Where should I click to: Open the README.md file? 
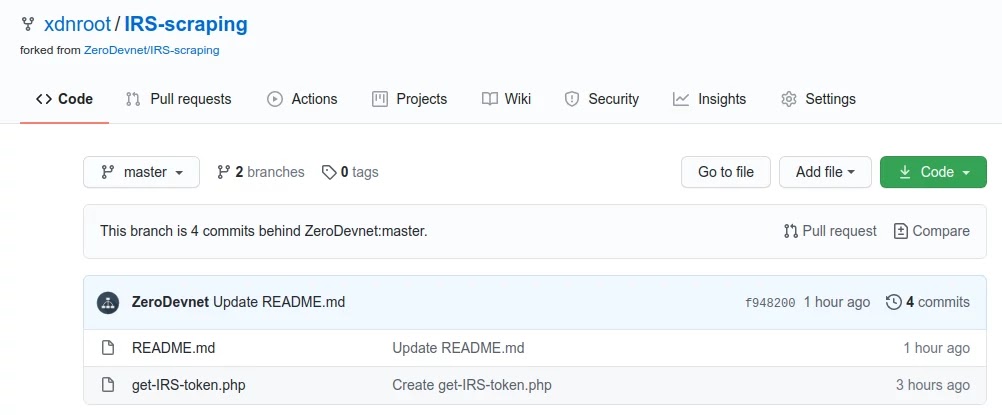[173, 348]
